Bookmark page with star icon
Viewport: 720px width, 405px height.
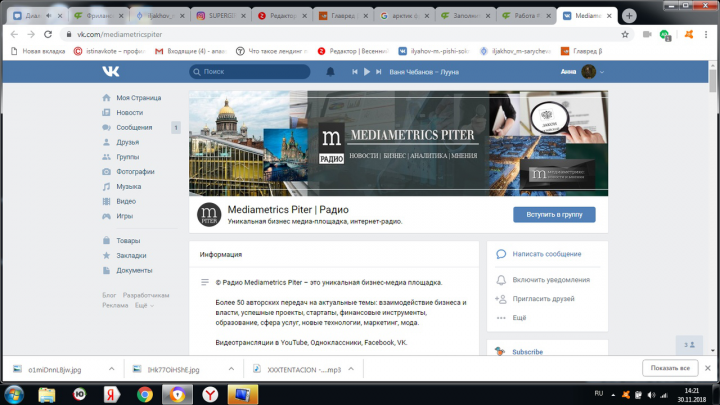pyautogui.click(x=625, y=34)
